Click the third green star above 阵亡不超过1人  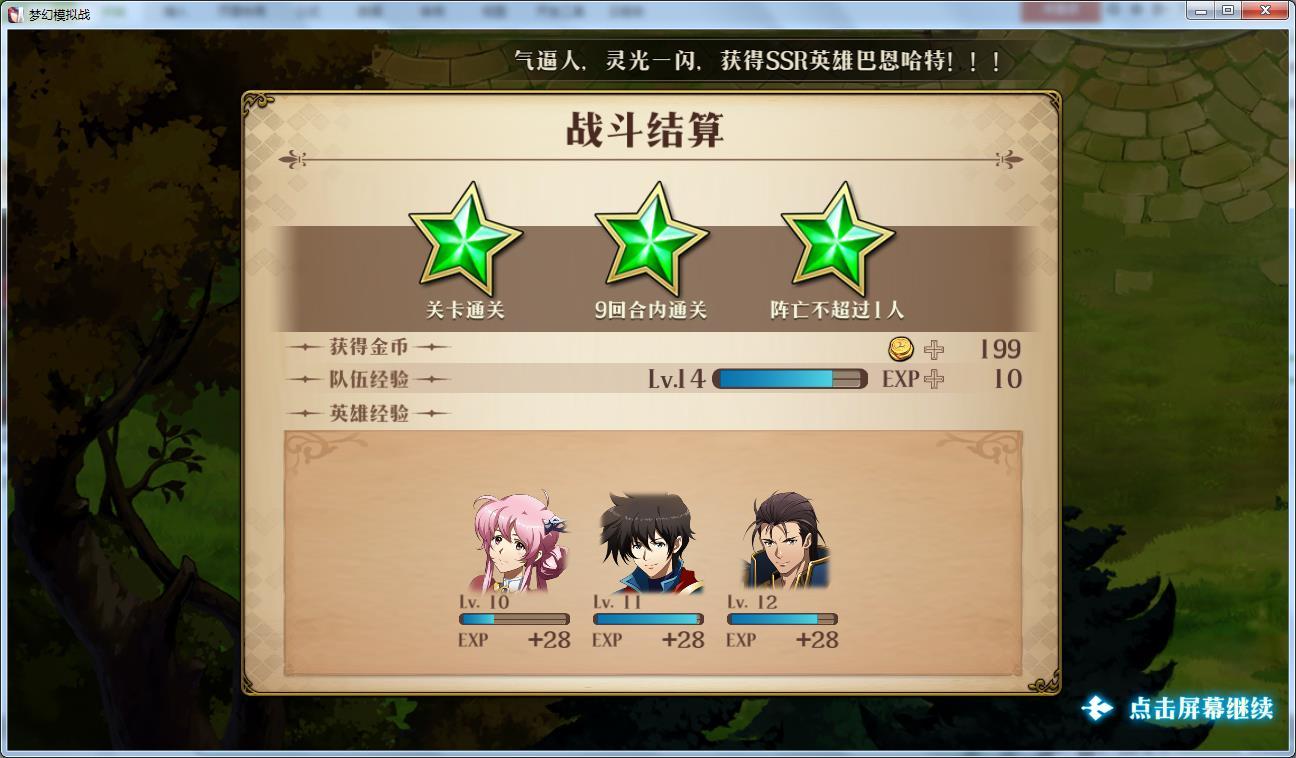837,239
